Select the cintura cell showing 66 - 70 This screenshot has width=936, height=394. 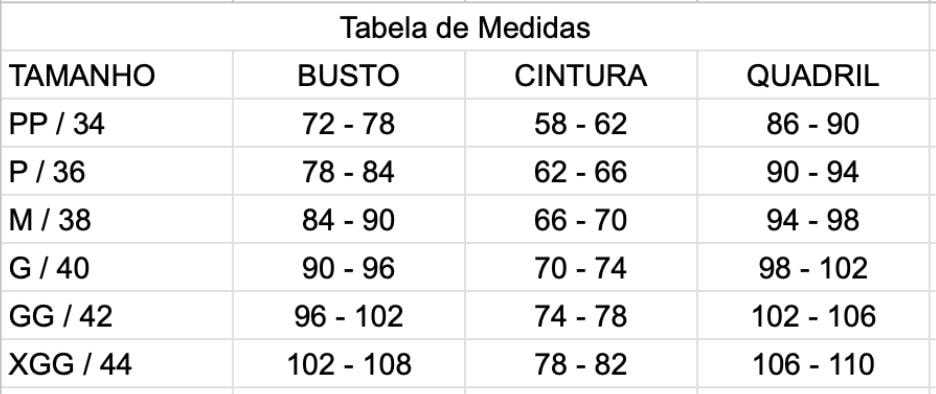pos(581,220)
